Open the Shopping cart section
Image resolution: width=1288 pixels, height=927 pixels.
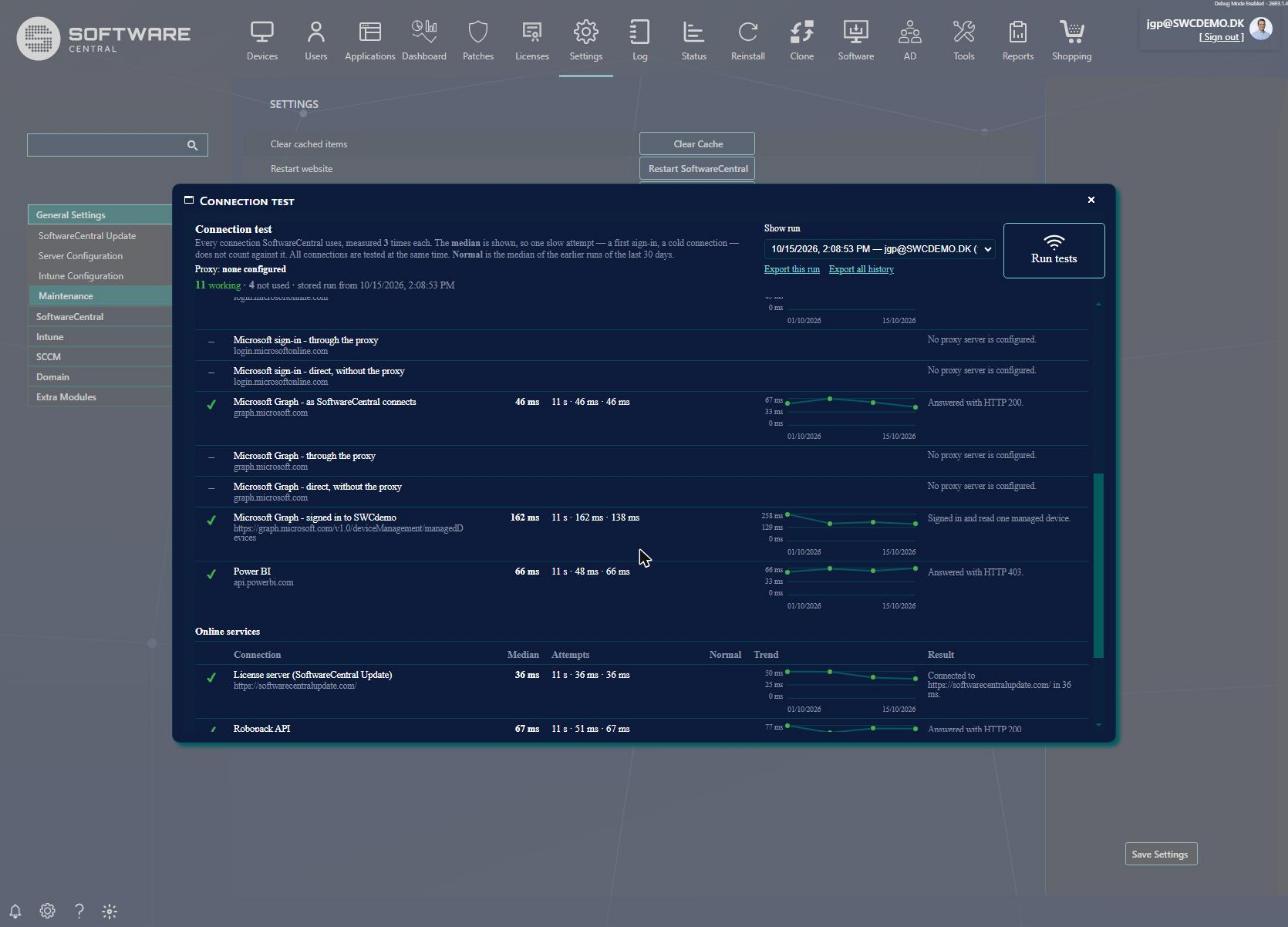point(1072,41)
